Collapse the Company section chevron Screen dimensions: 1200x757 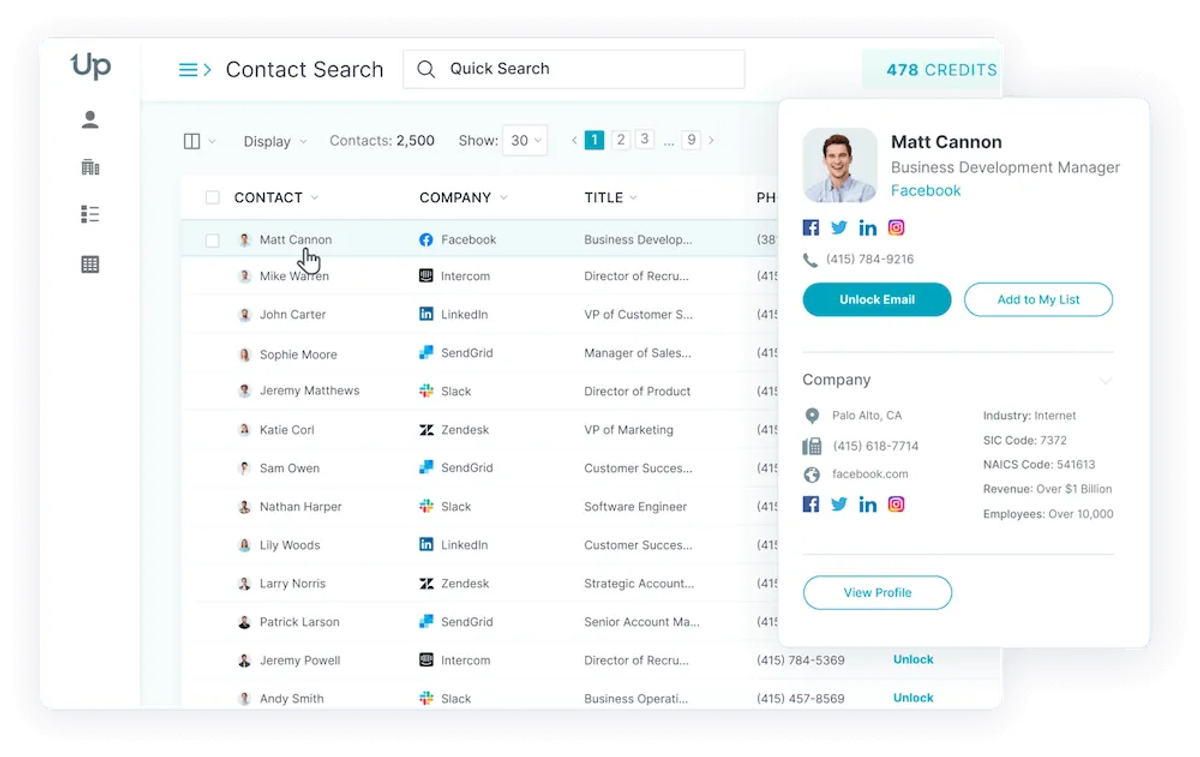pyautogui.click(x=1105, y=381)
